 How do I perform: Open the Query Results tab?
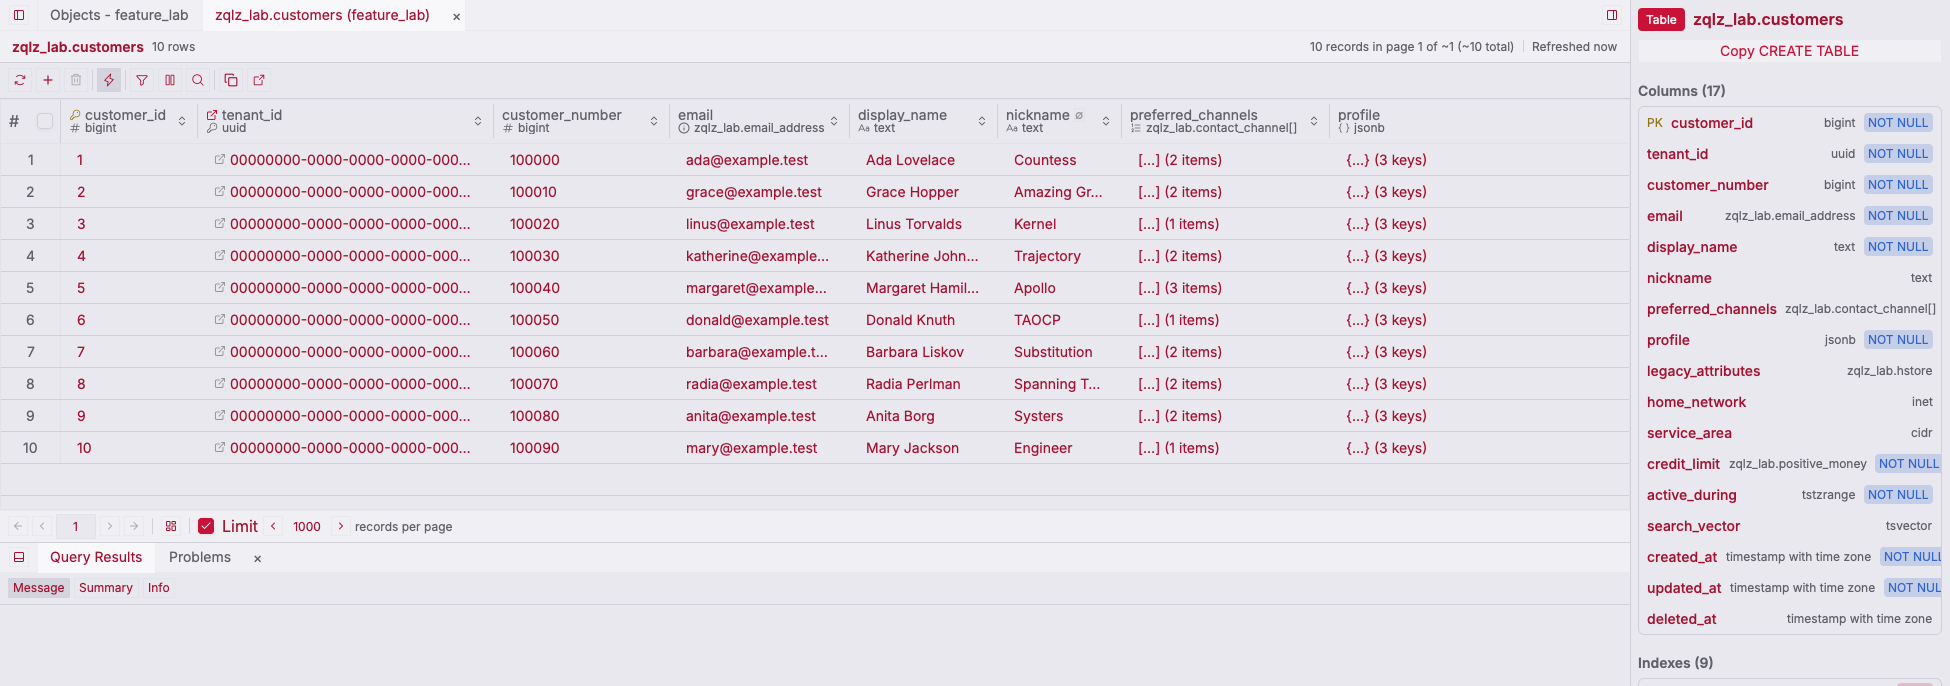[96, 557]
